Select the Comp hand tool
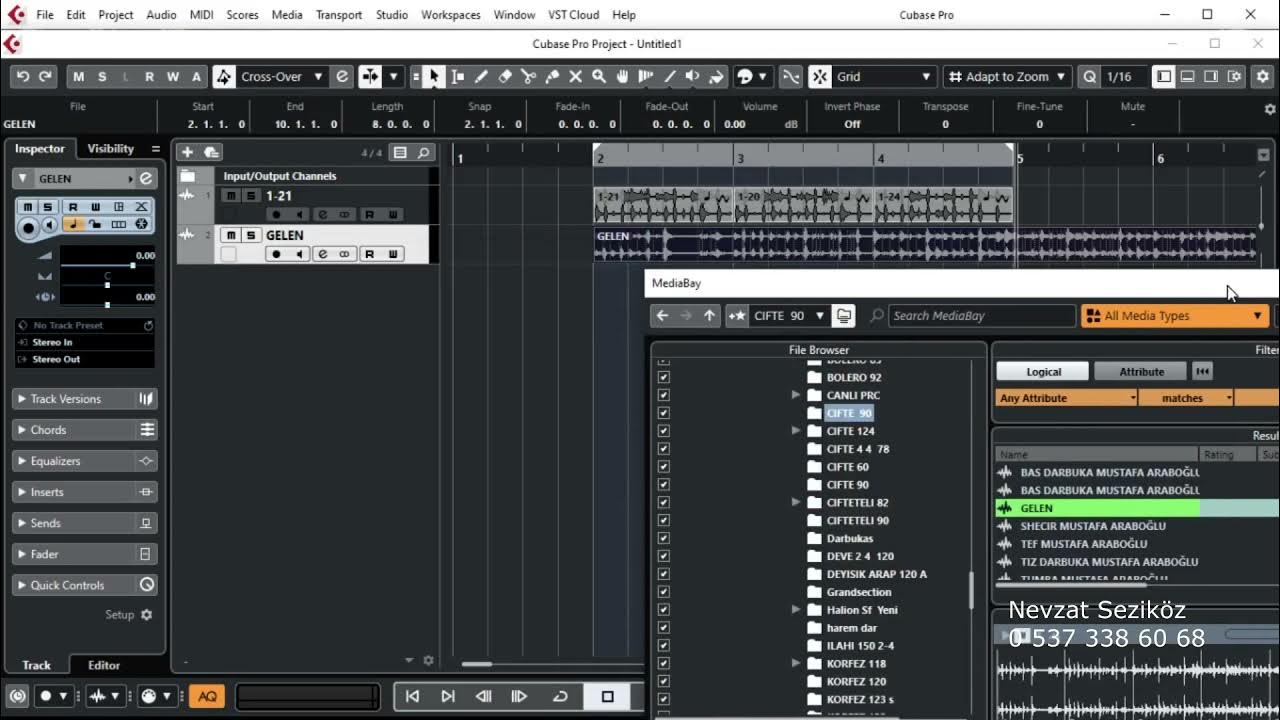 pyautogui.click(x=622, y=76)
